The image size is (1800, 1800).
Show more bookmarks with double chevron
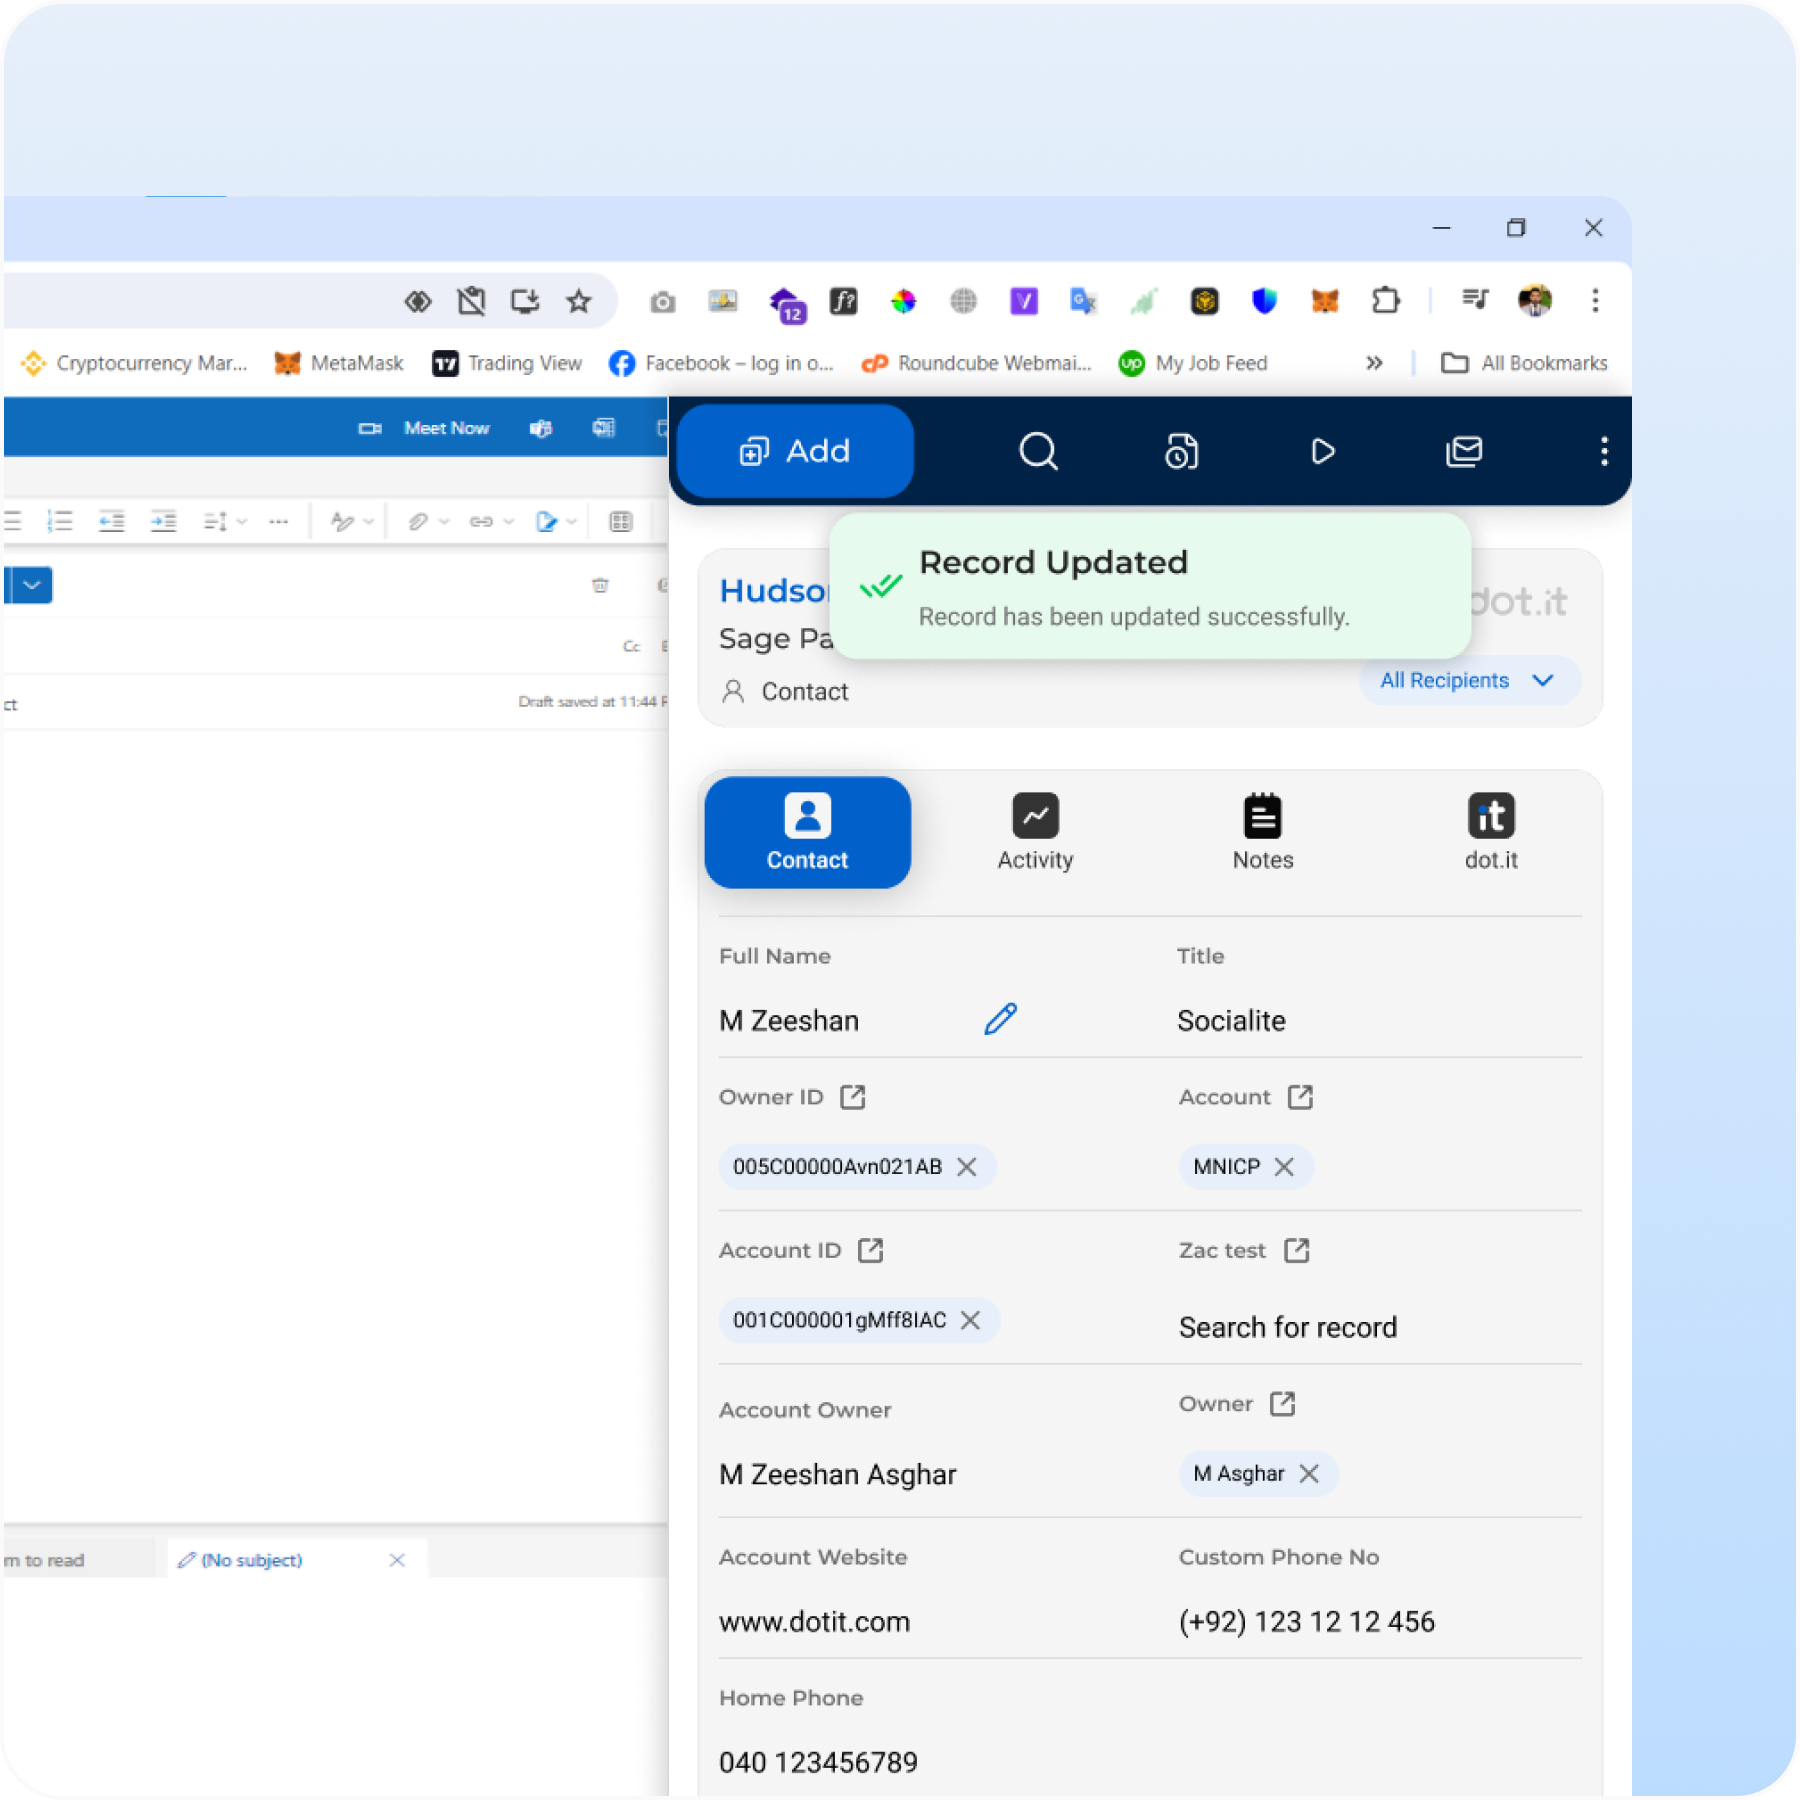[x=1374, y=363]
